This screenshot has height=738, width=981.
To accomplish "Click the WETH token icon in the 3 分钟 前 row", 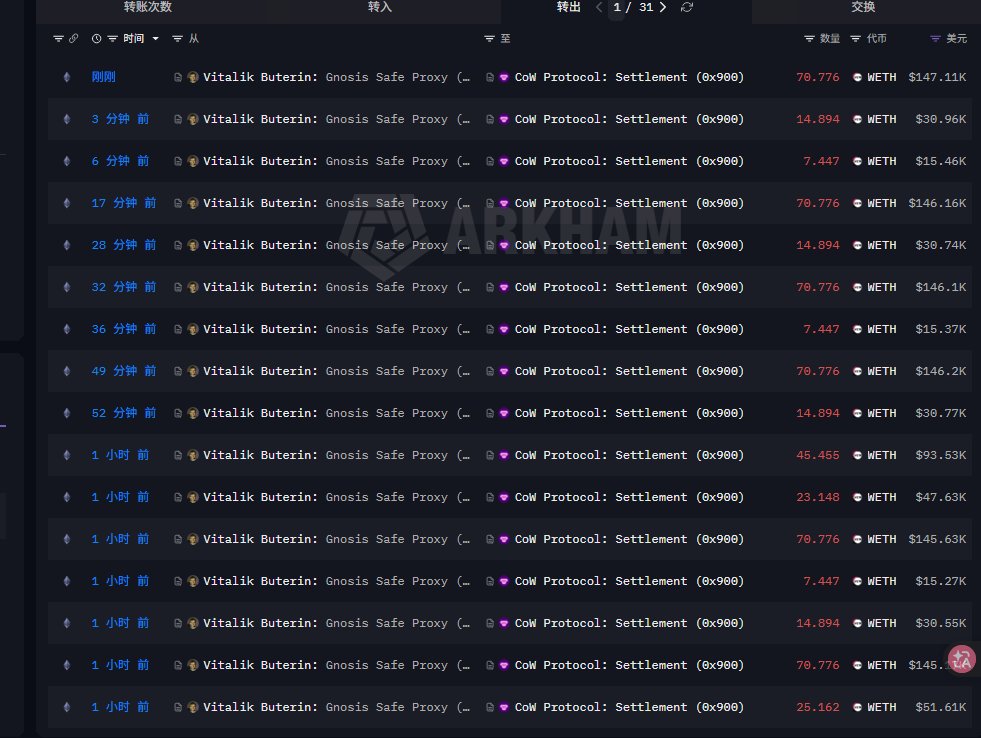I will pos(857,119).
